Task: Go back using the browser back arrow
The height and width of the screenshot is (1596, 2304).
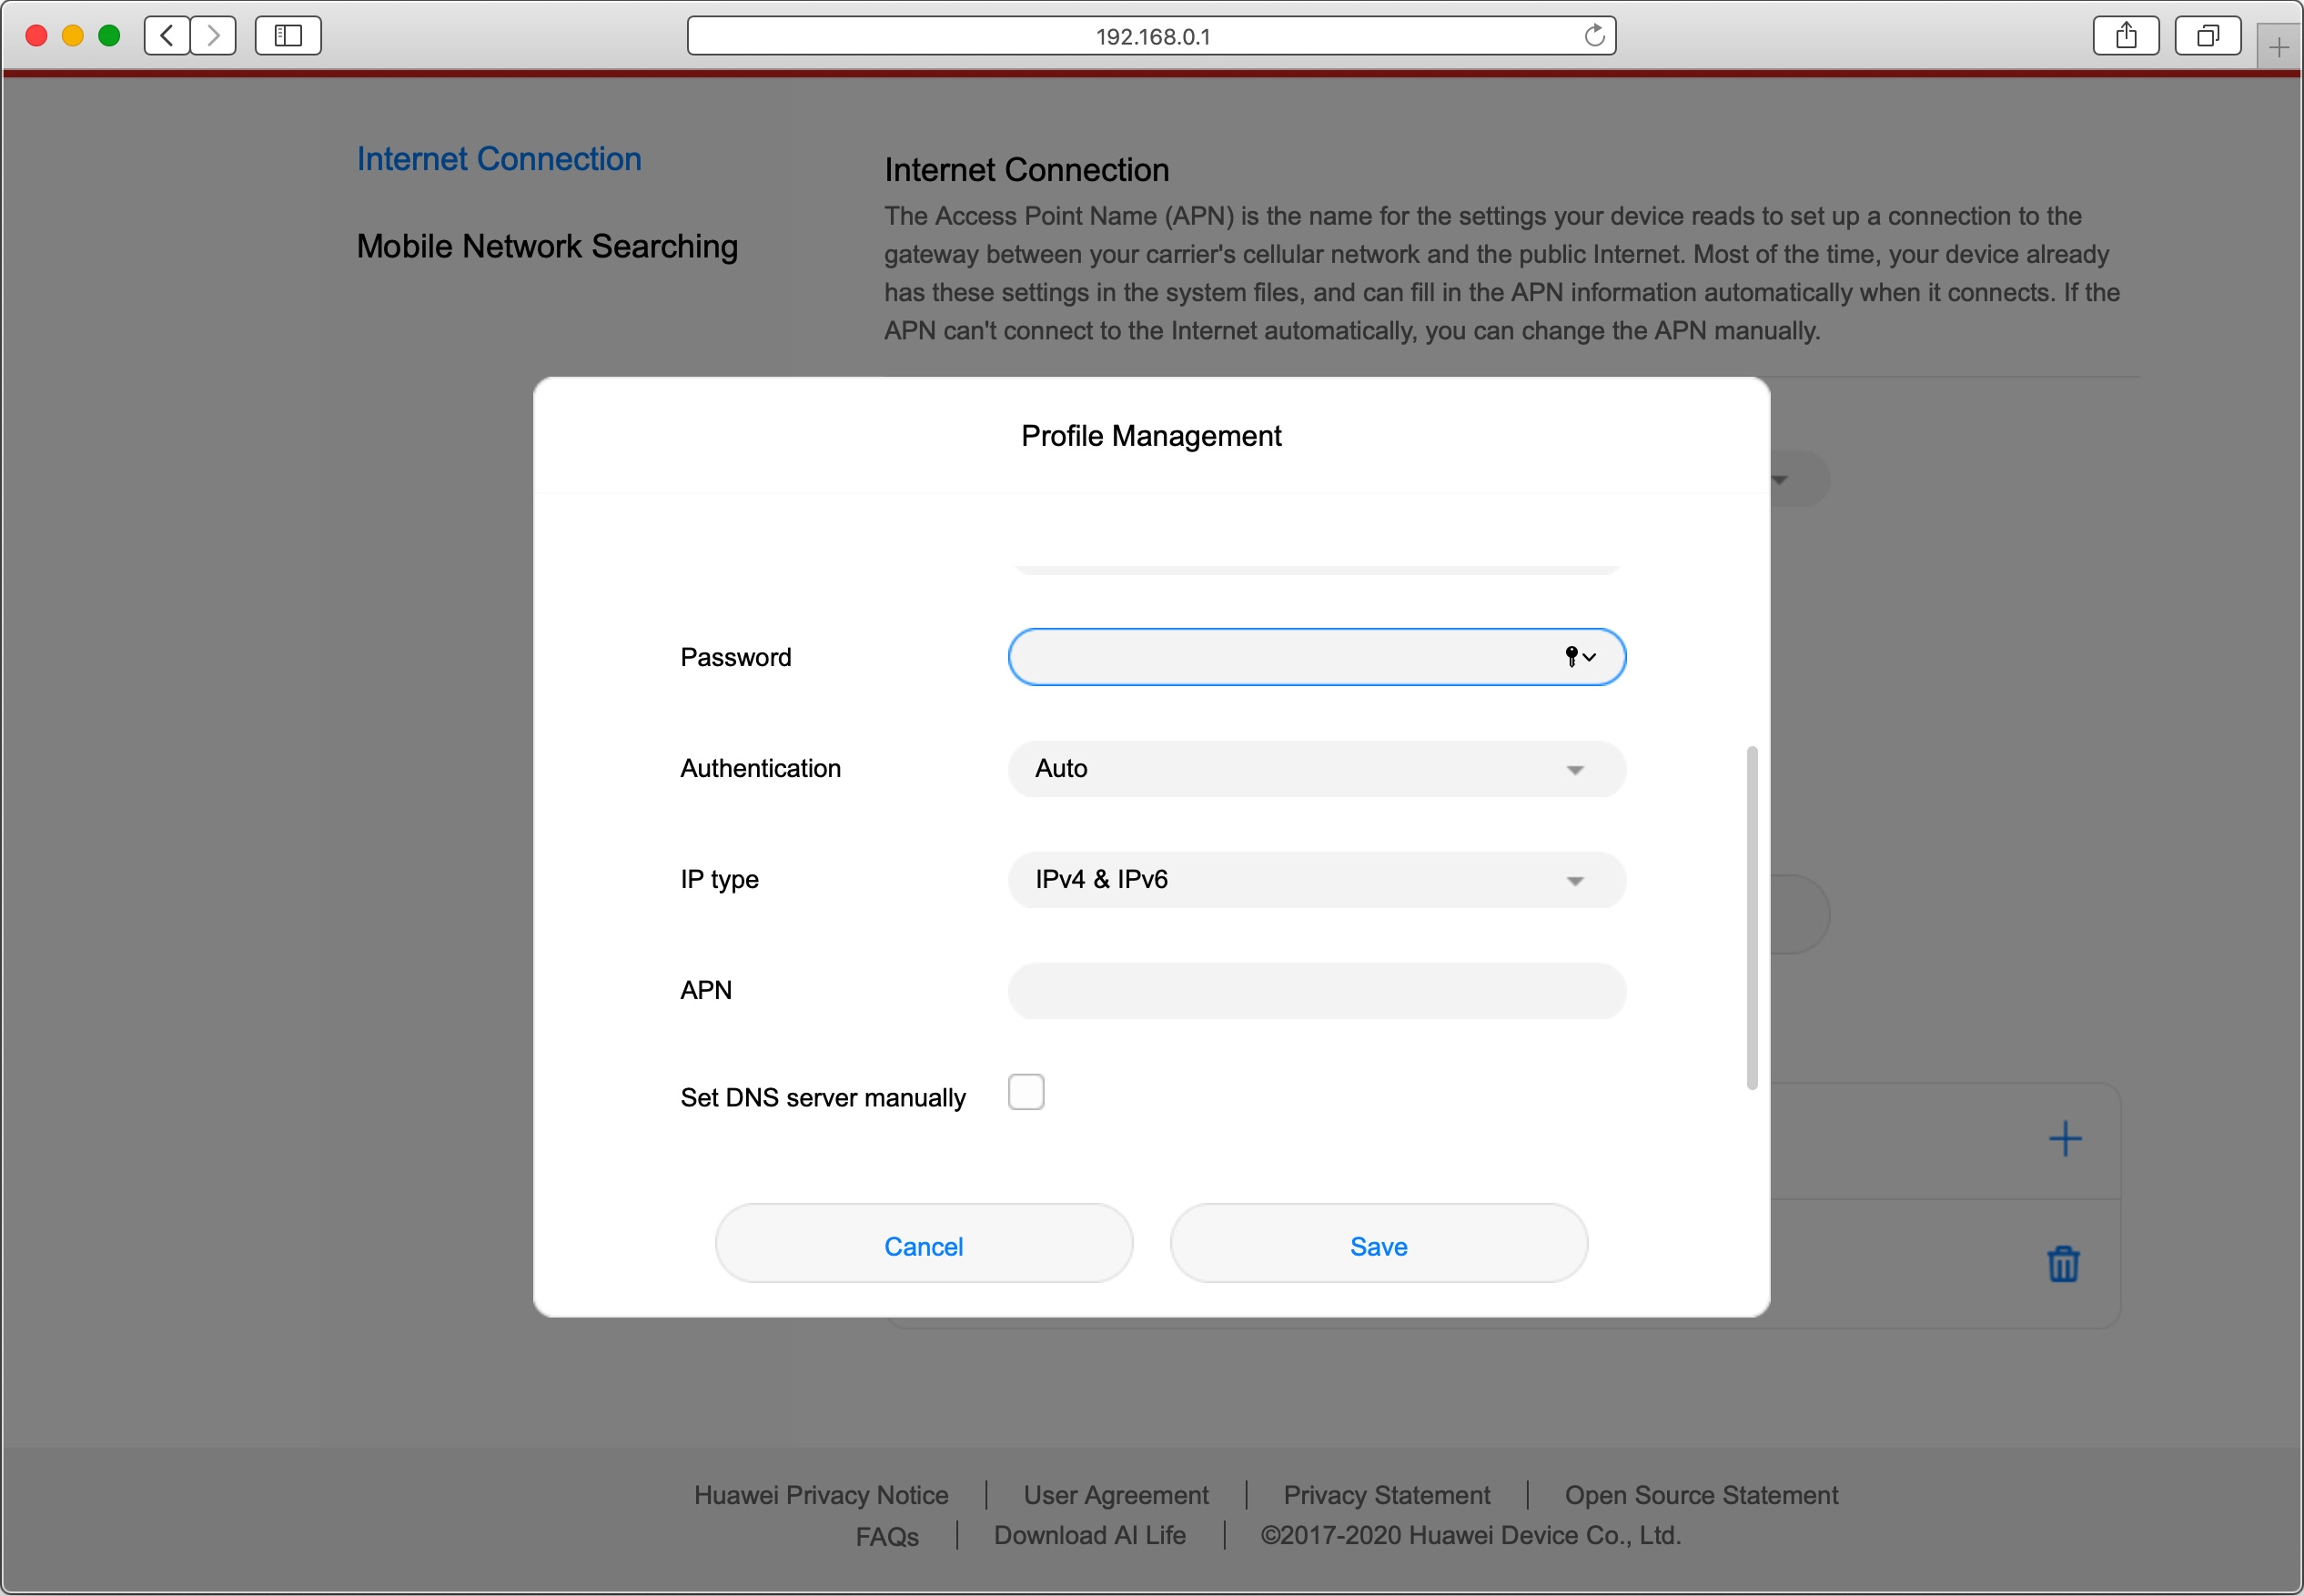Action: 166,35
